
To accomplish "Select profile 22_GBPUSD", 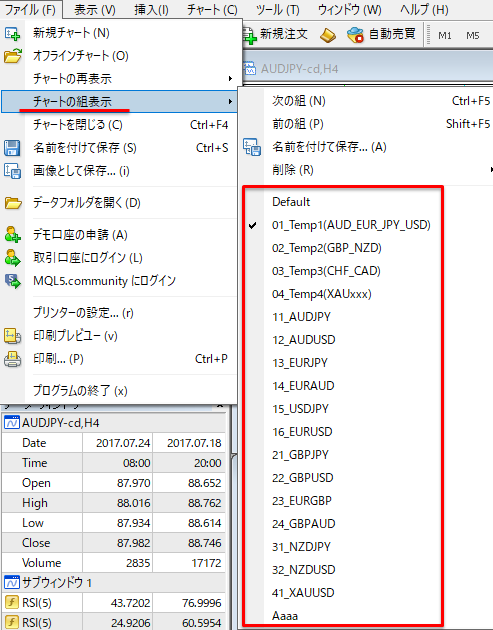I will tap(303, 478).
